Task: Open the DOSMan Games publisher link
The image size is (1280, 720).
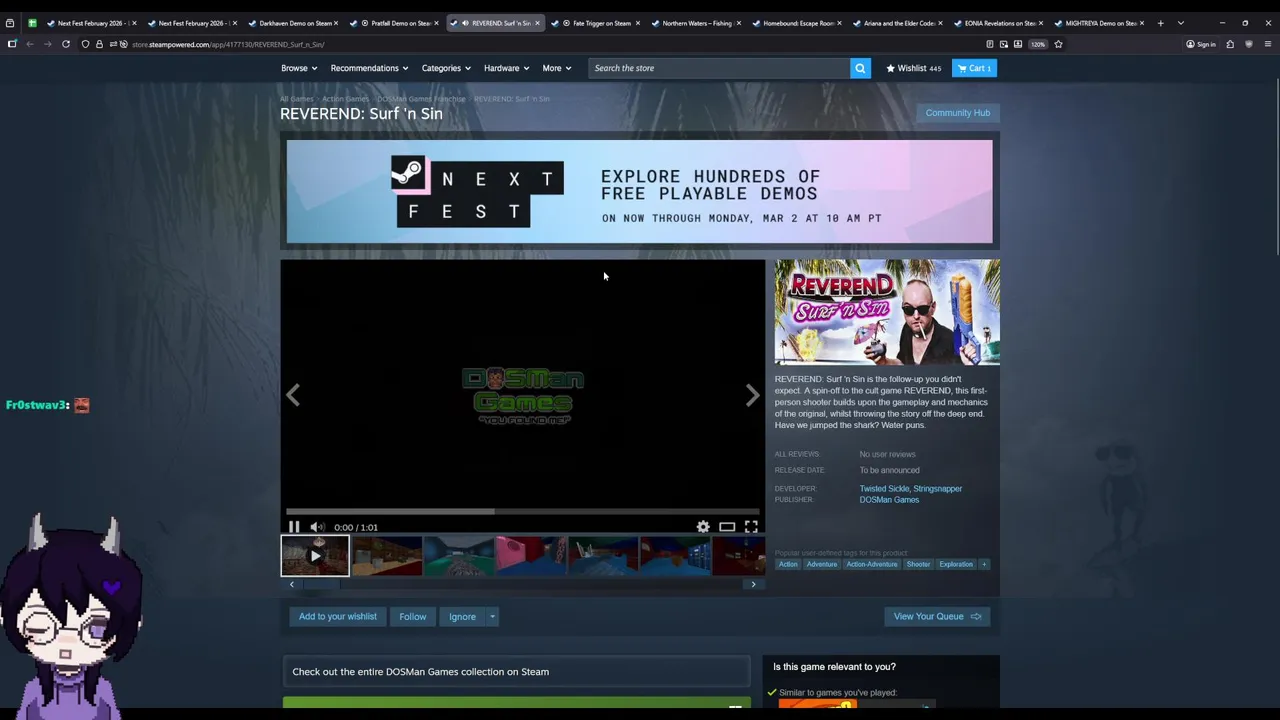Action: point(889,500)
